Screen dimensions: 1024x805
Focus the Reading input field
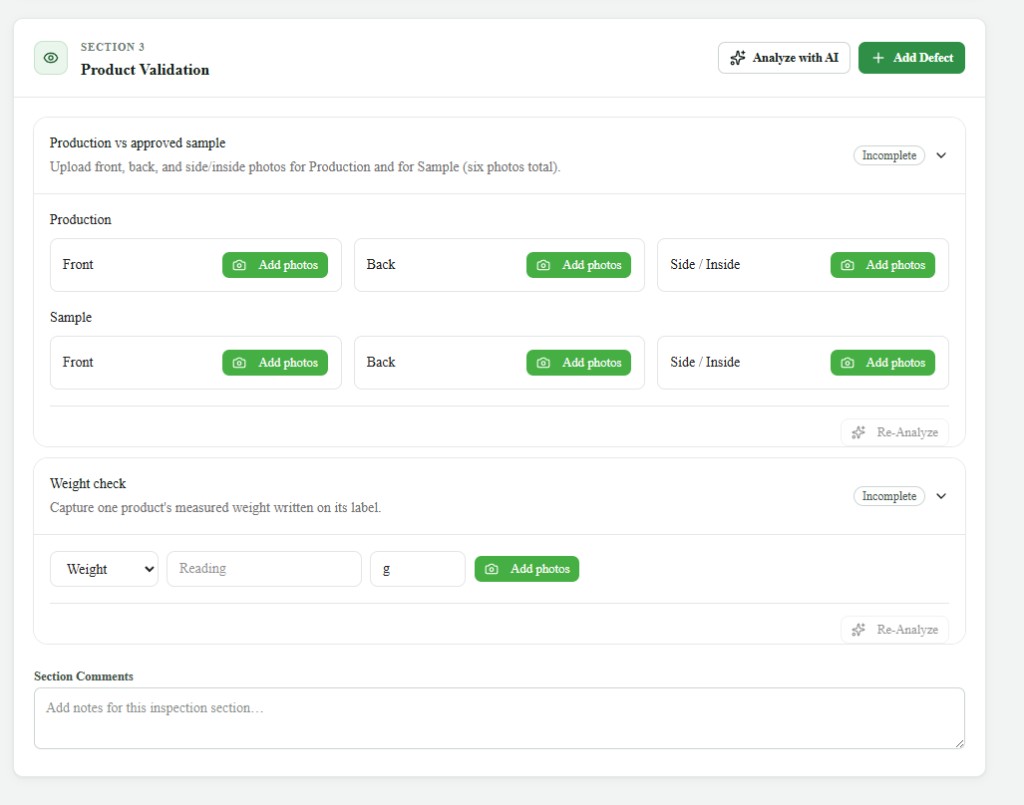coord(264,569)
